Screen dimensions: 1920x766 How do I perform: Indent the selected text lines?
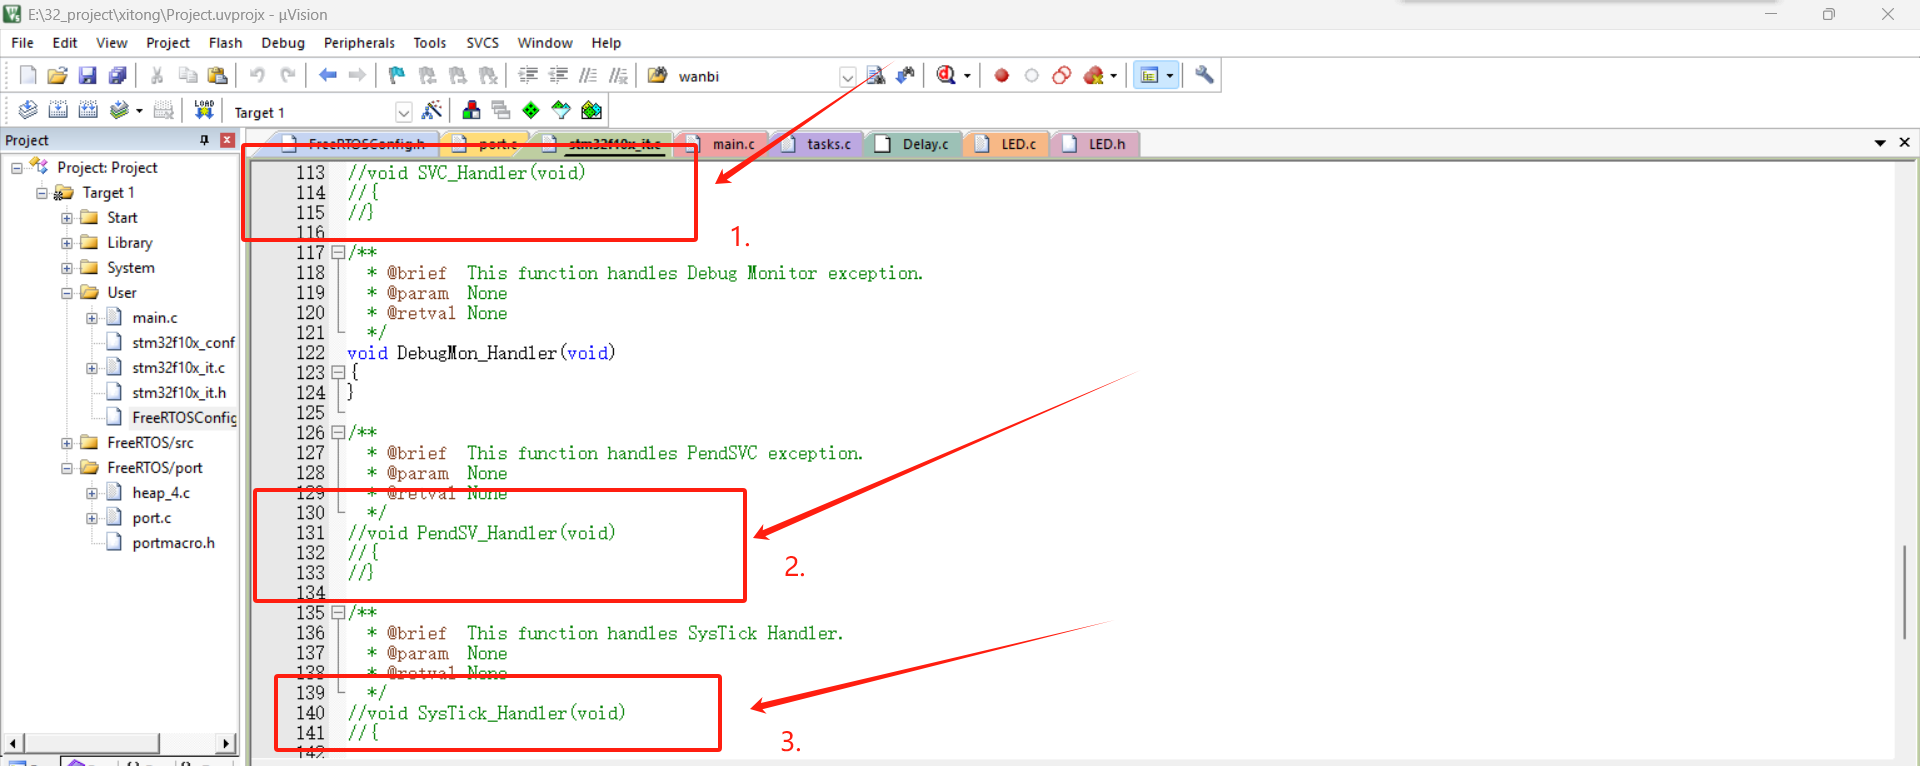coord(528,75)
